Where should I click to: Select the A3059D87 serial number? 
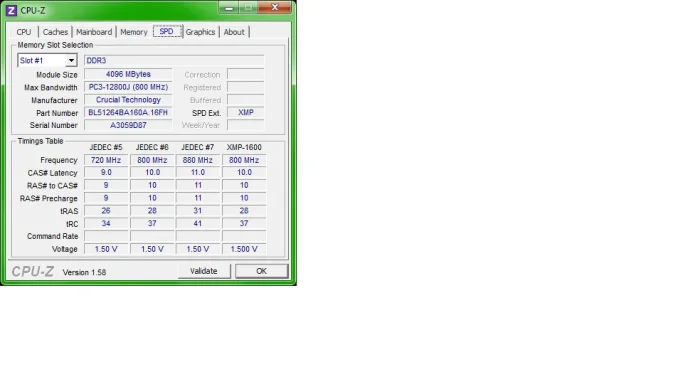click(x=128, y=125)
